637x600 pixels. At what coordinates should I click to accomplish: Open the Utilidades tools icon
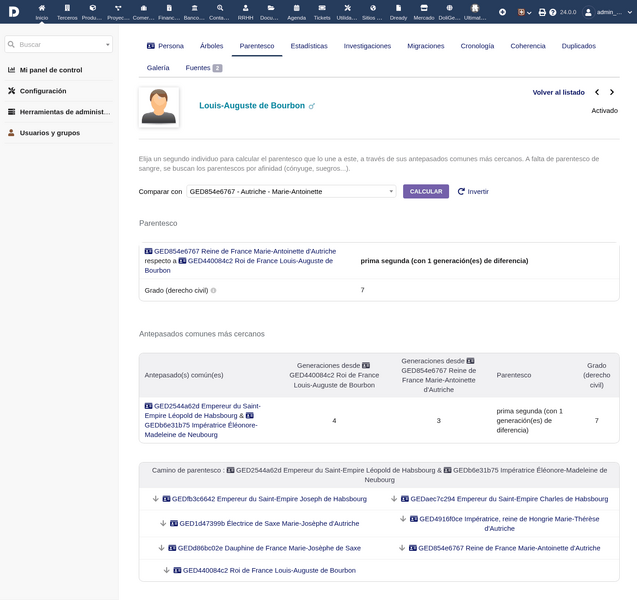click(347, 8)
